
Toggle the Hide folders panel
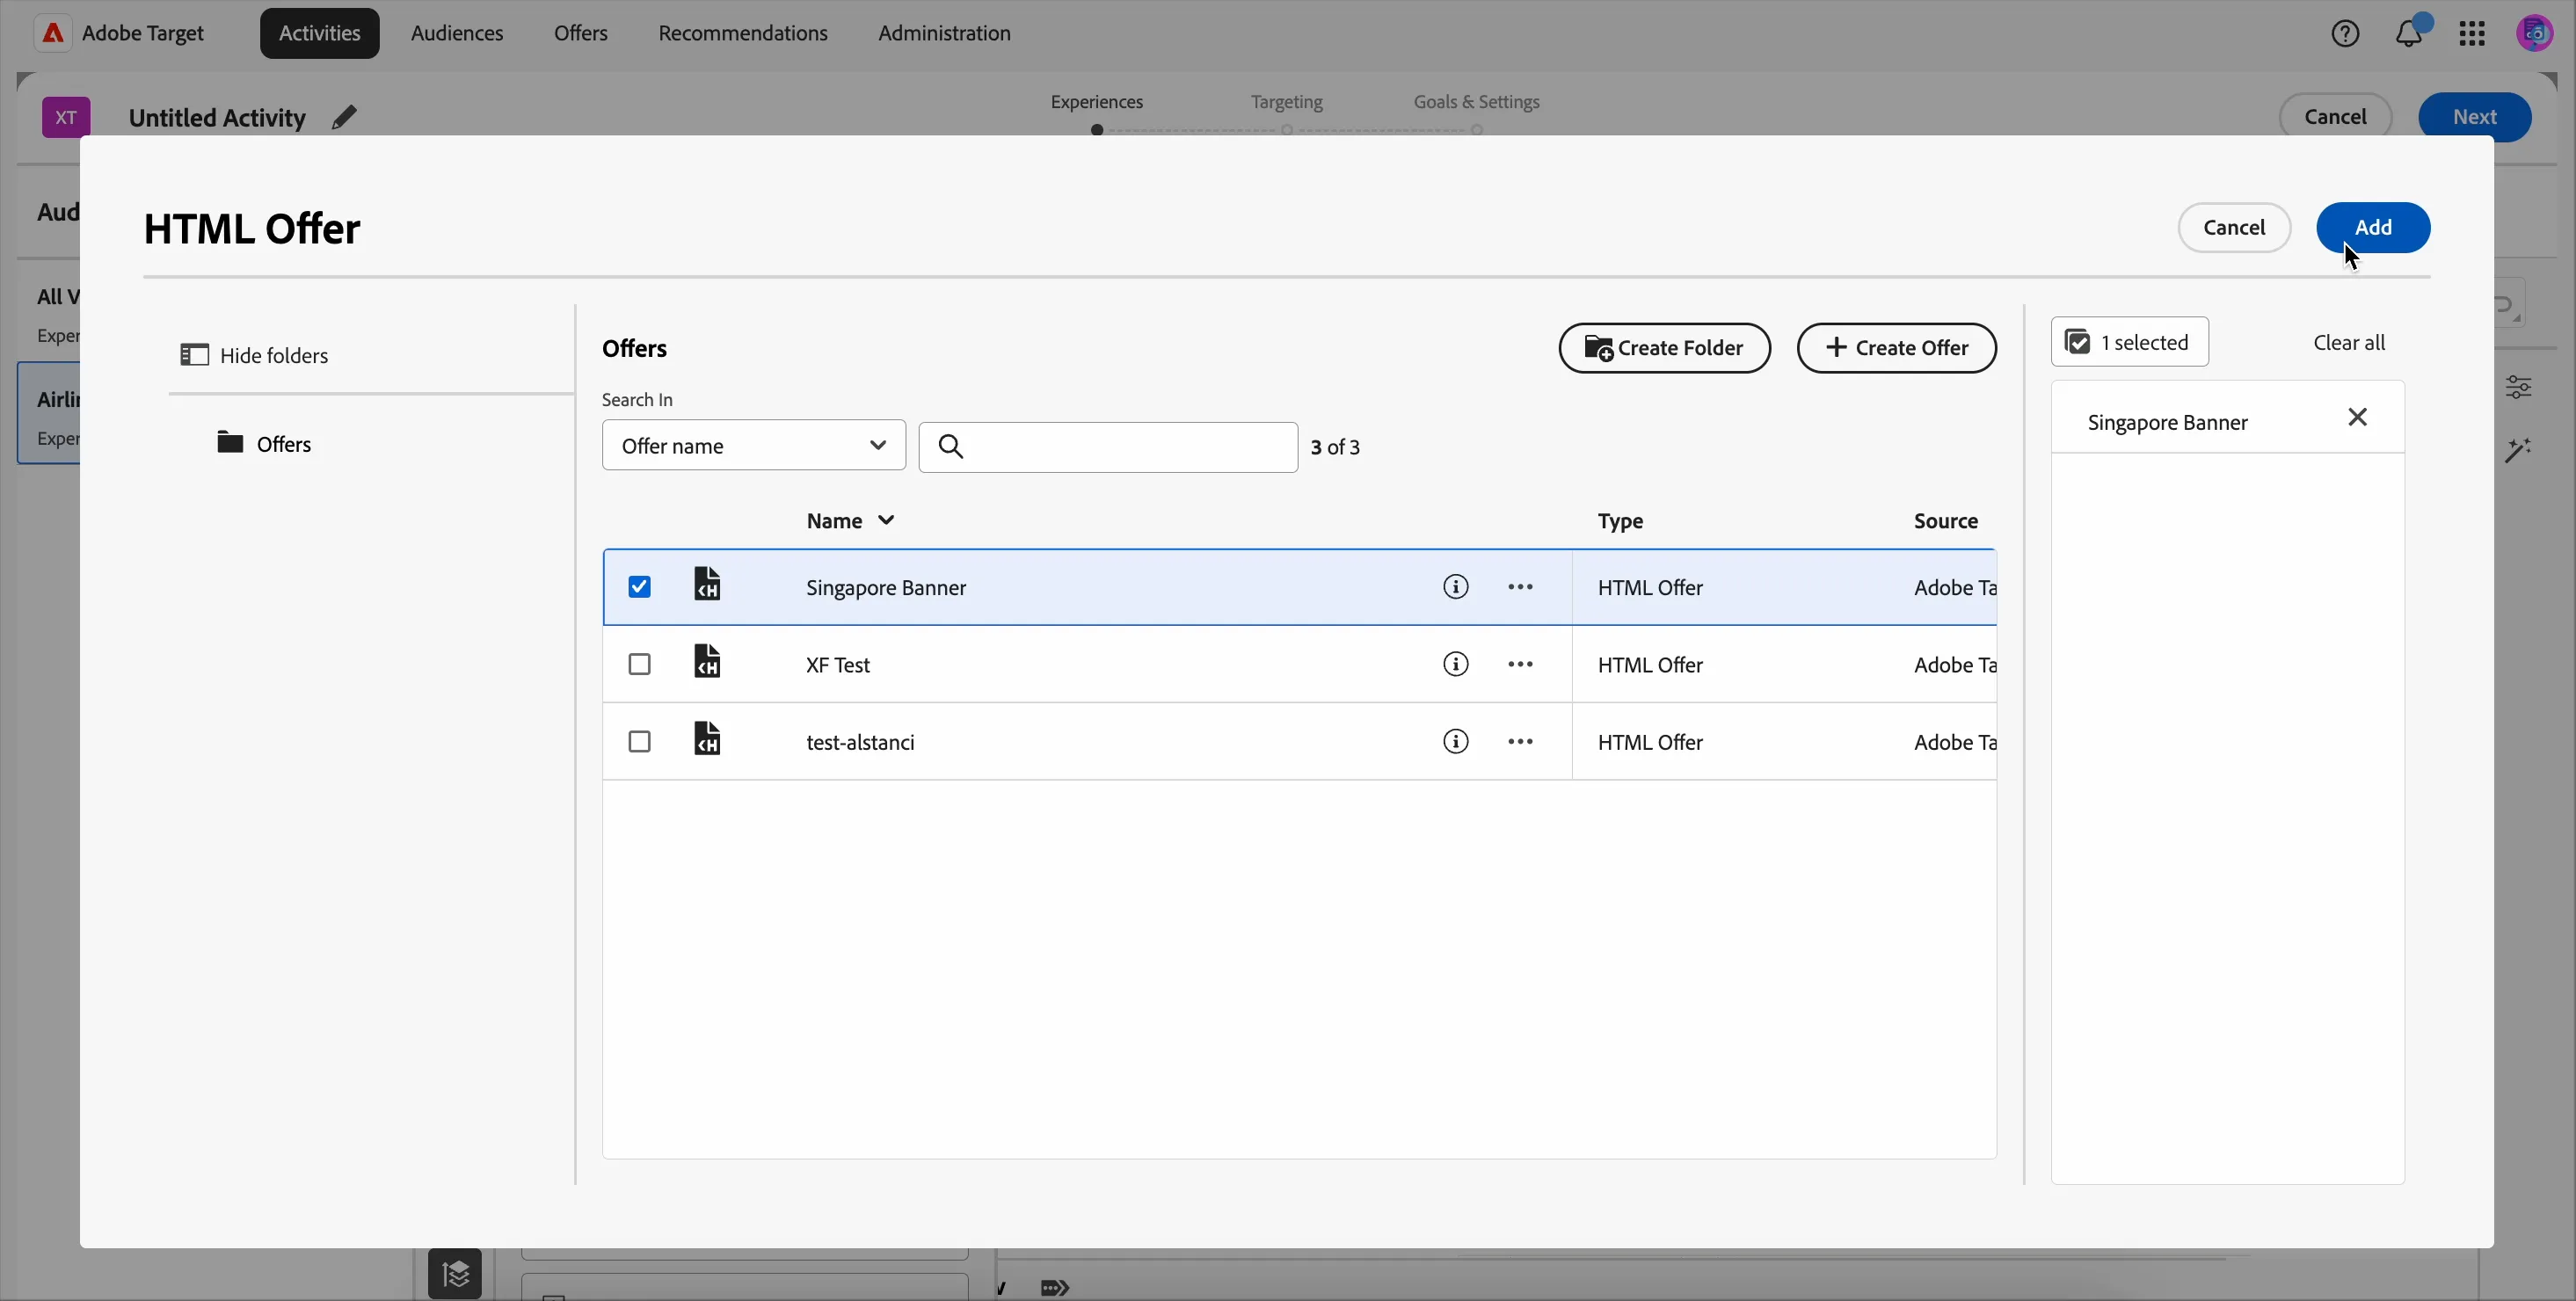coord(254,355)
